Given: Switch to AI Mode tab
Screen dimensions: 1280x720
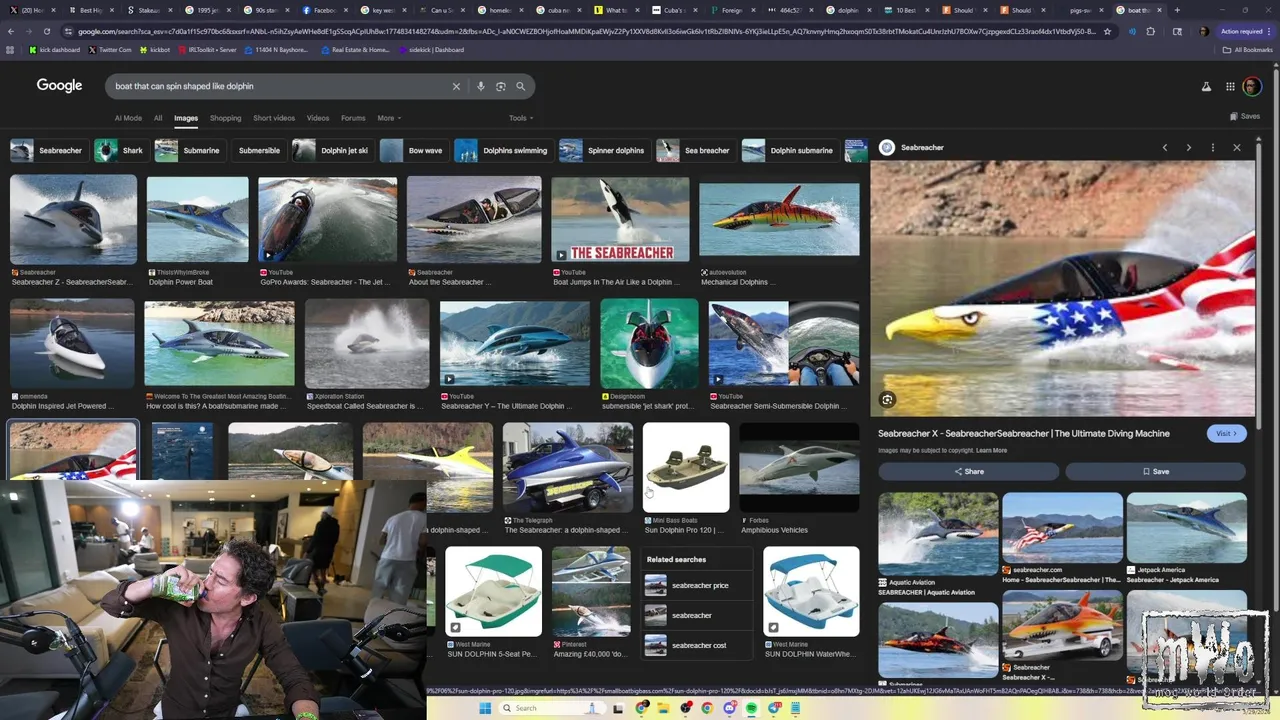Looking at the screenshot, I should pyautogui.click(x=128, y=118).
